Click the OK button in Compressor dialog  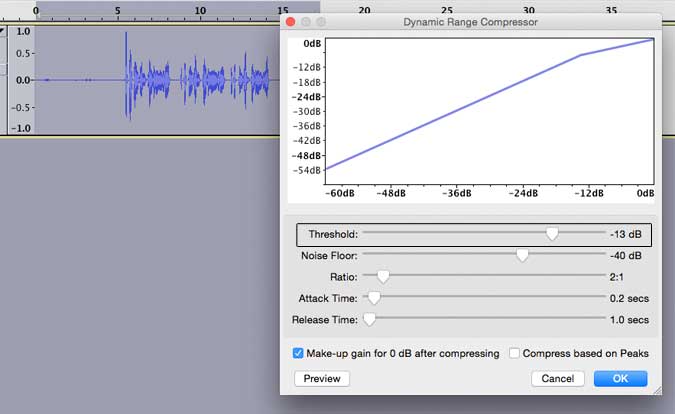620,379
